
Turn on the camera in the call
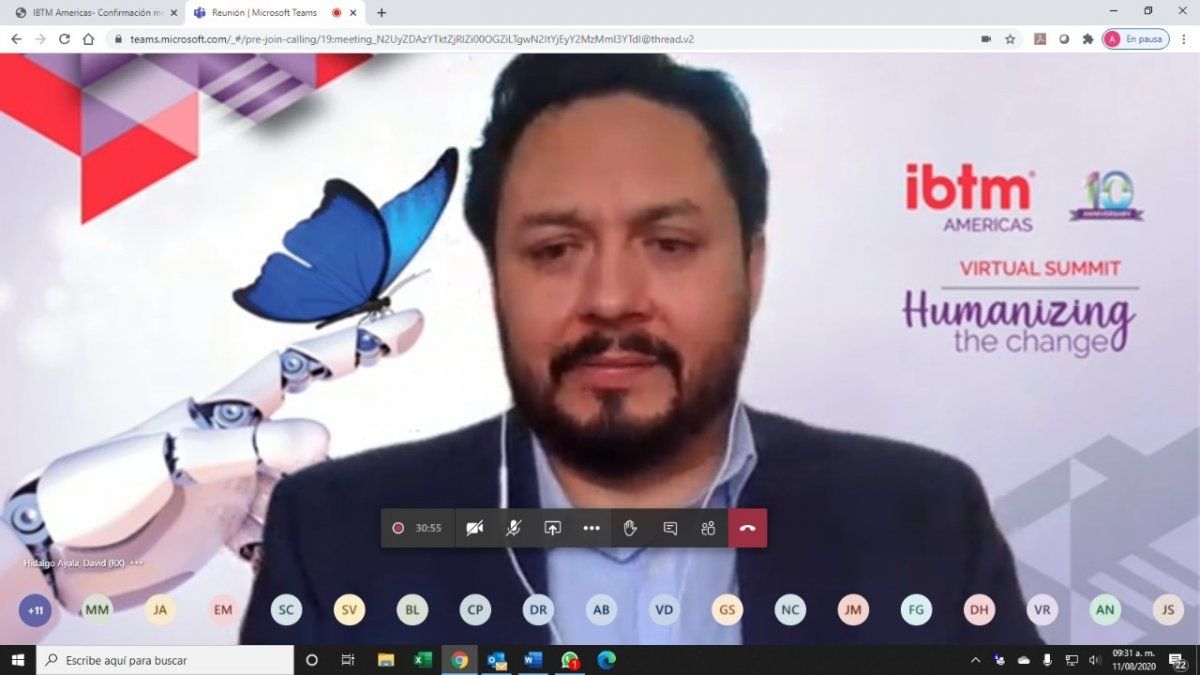[475, 527]
